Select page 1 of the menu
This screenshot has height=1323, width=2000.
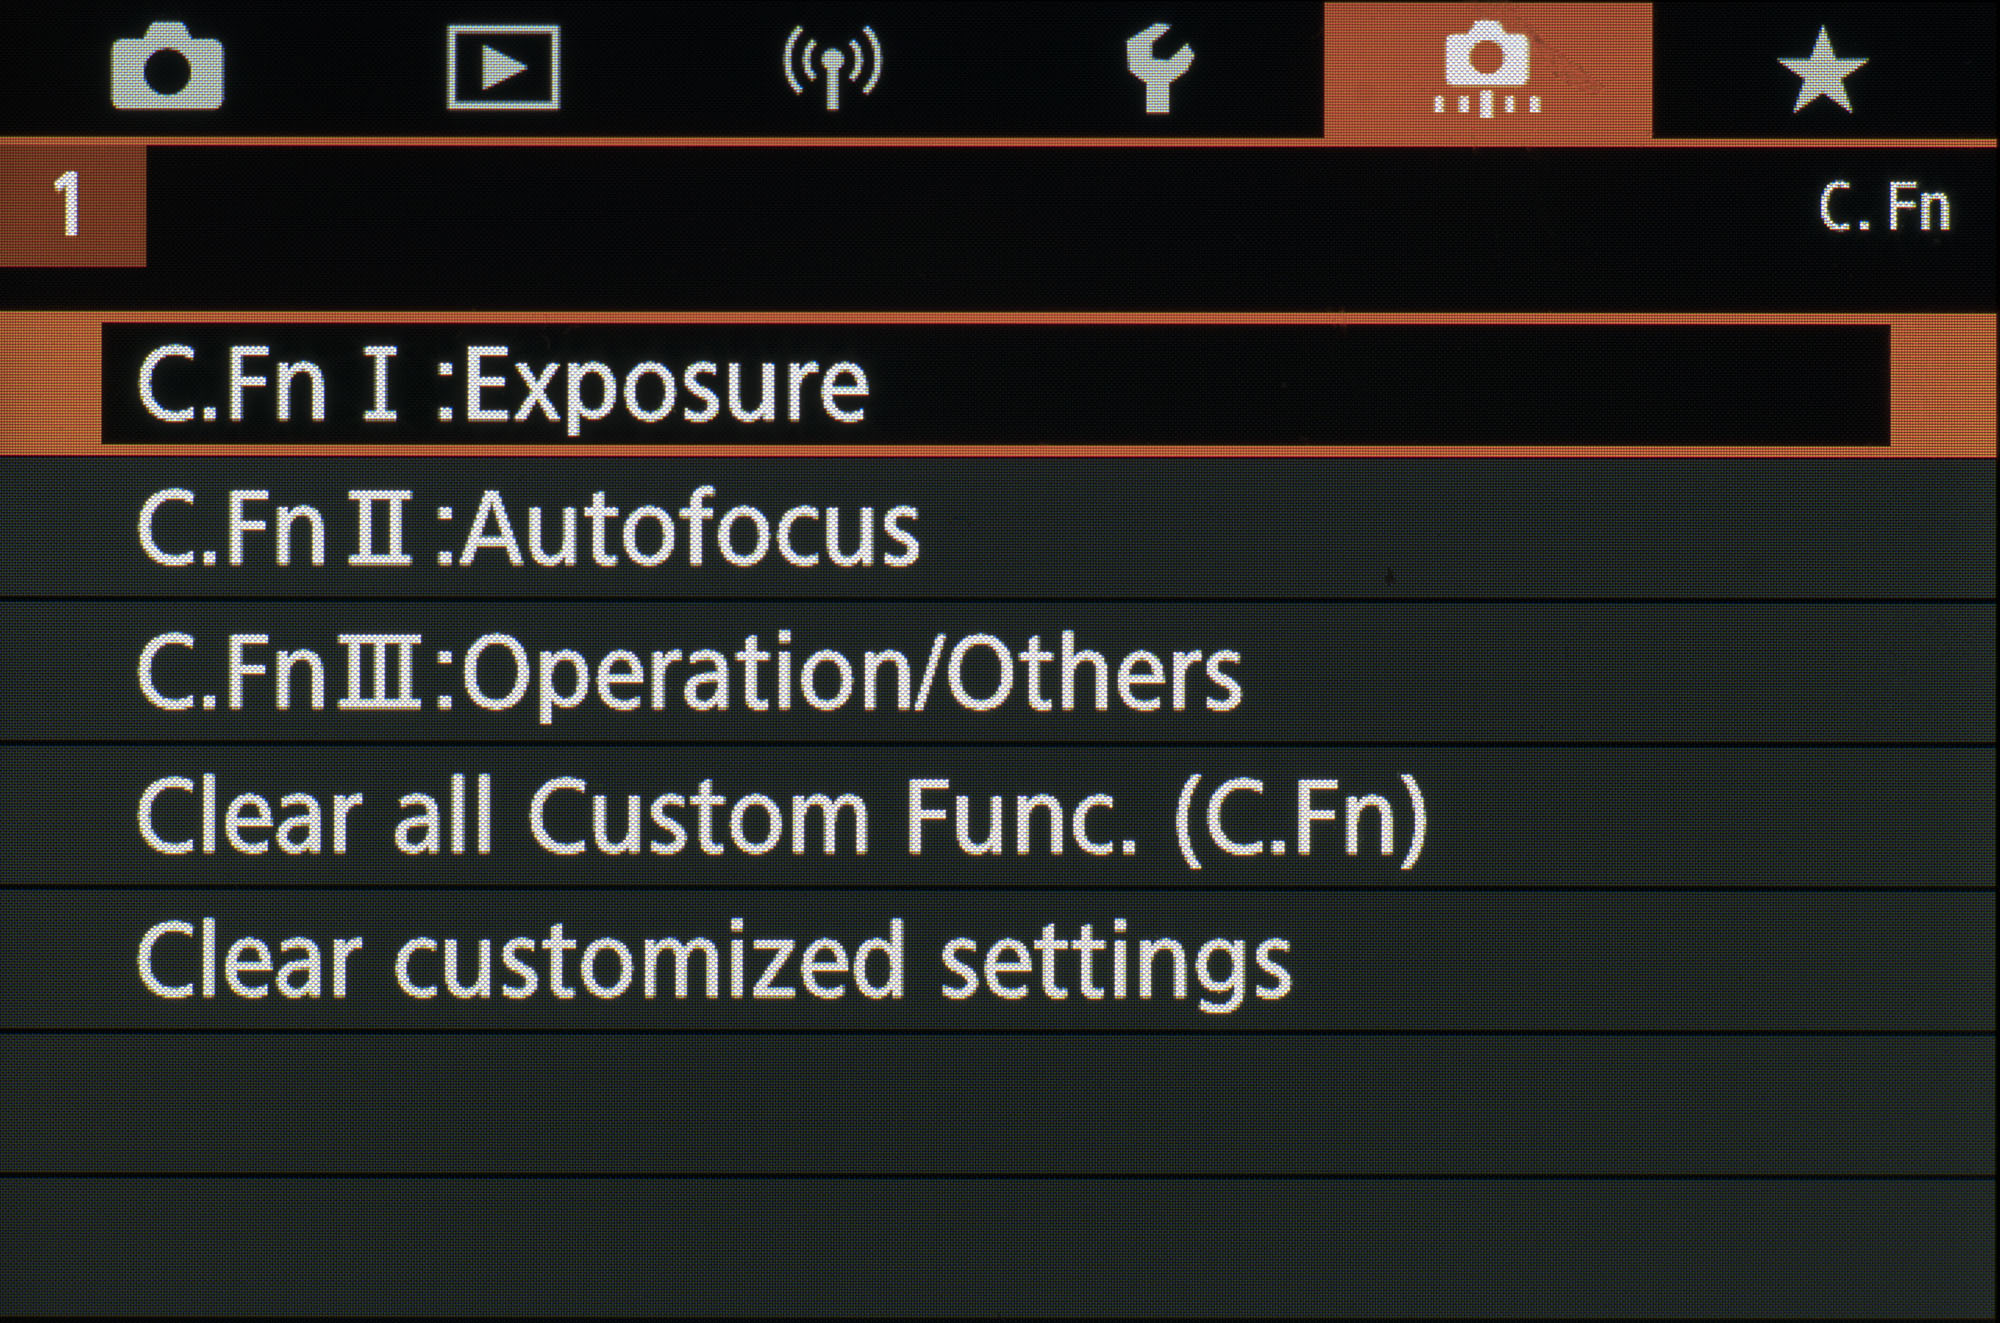pos(70,205)
